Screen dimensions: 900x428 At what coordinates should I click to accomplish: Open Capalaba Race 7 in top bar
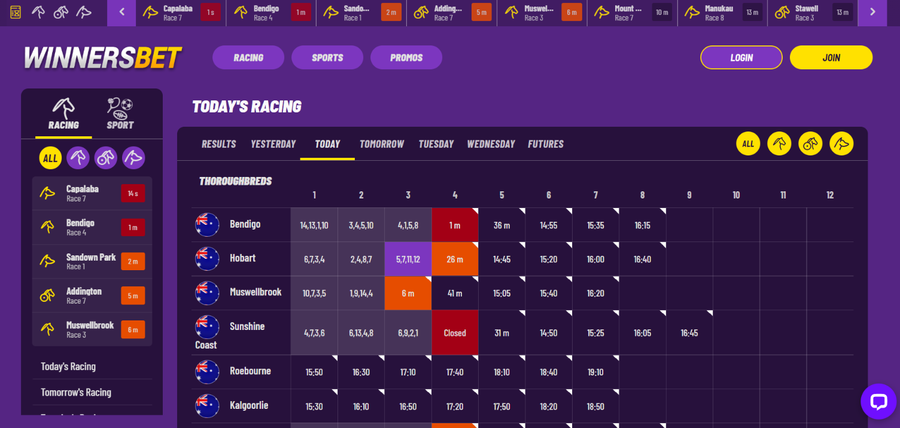[181, 13]
